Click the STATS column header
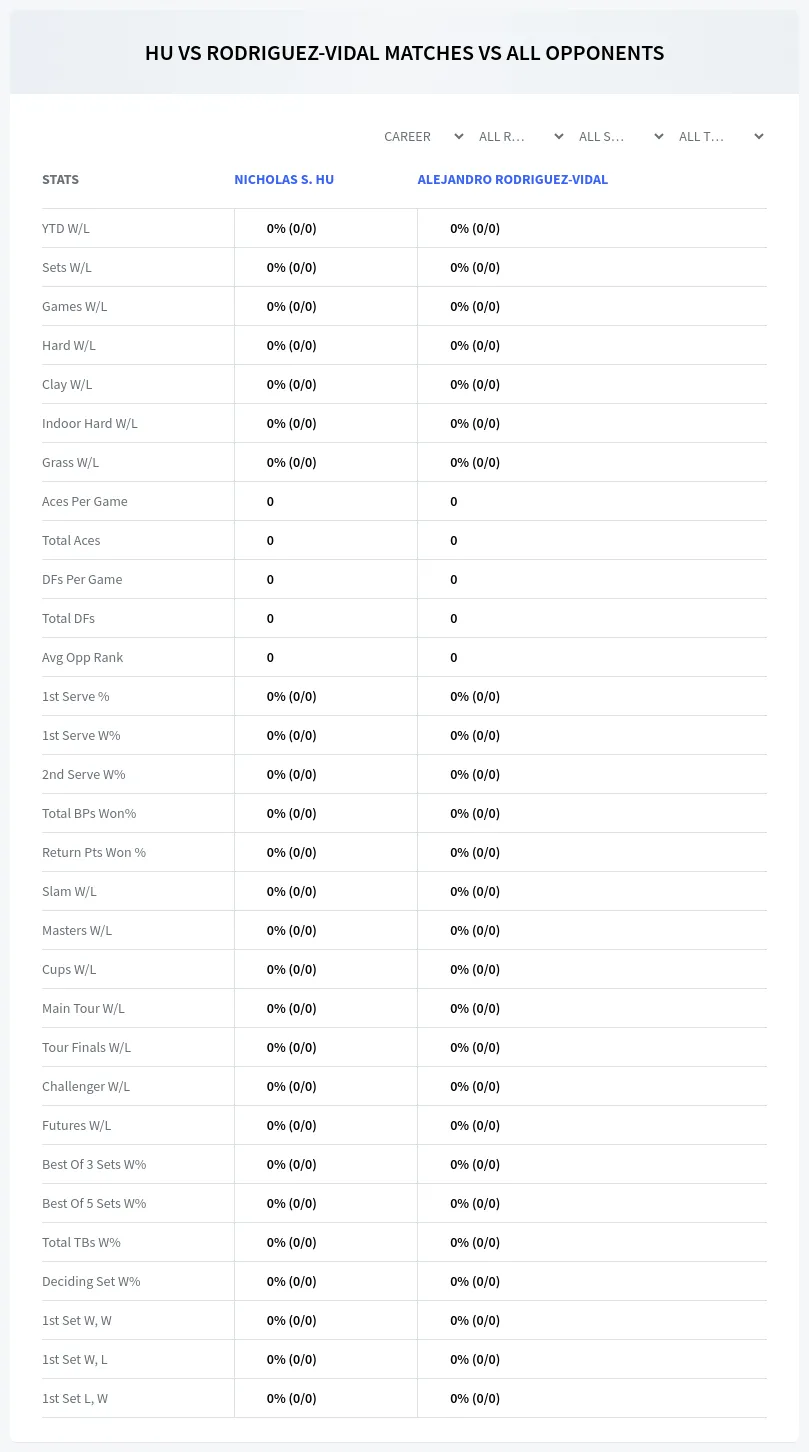 60,180
